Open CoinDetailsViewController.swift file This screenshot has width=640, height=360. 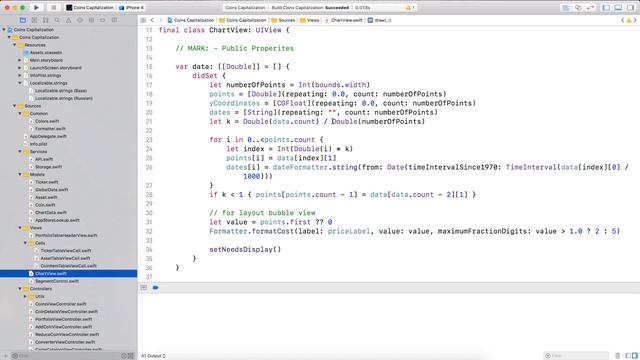coord(67,311)
